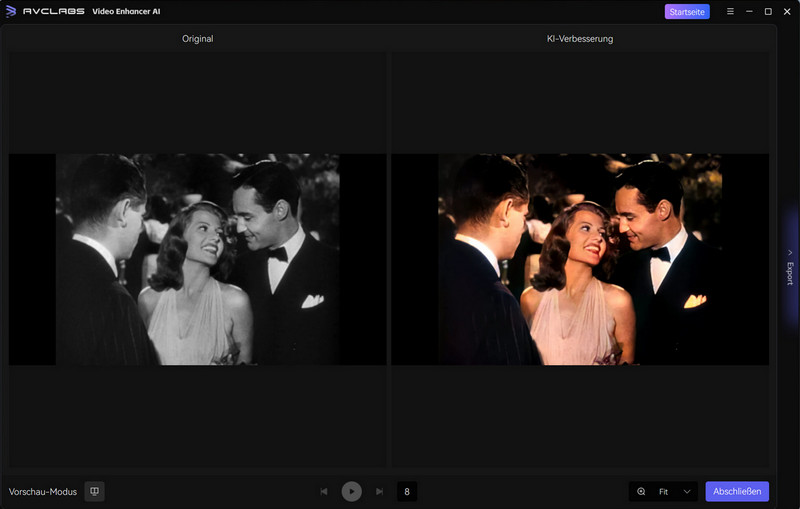Click the frame number field showing 8
Viewport: 800px width, 509px height.
coord(407,492)
